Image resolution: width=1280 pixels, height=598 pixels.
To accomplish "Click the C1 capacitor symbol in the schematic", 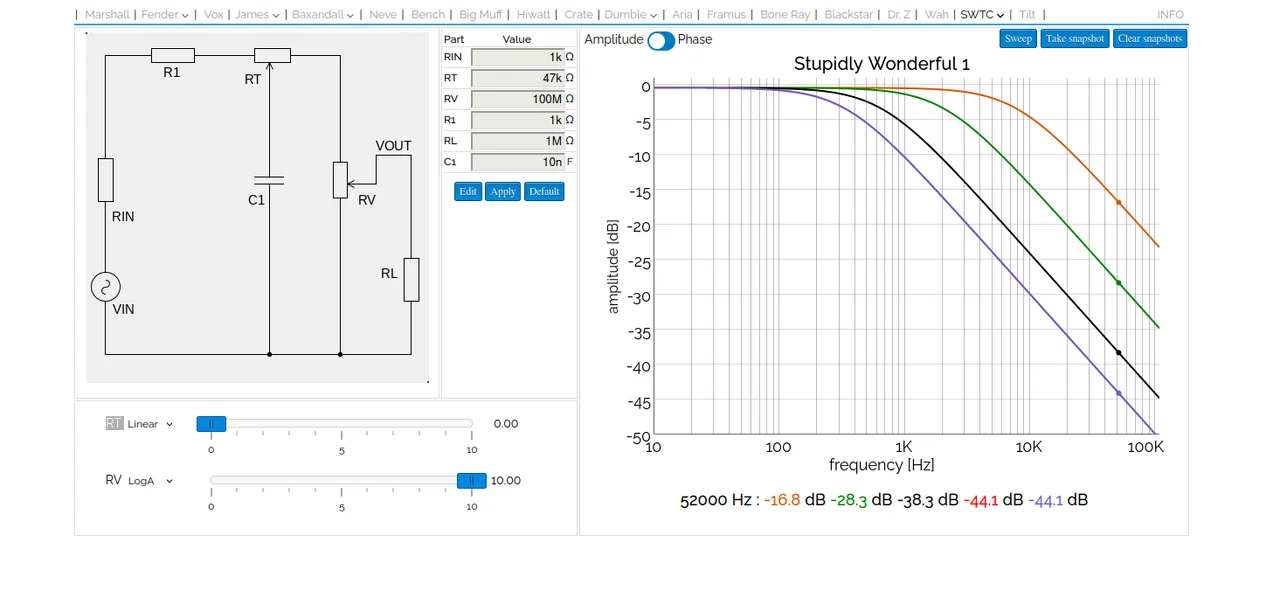I will pos(269,181).
